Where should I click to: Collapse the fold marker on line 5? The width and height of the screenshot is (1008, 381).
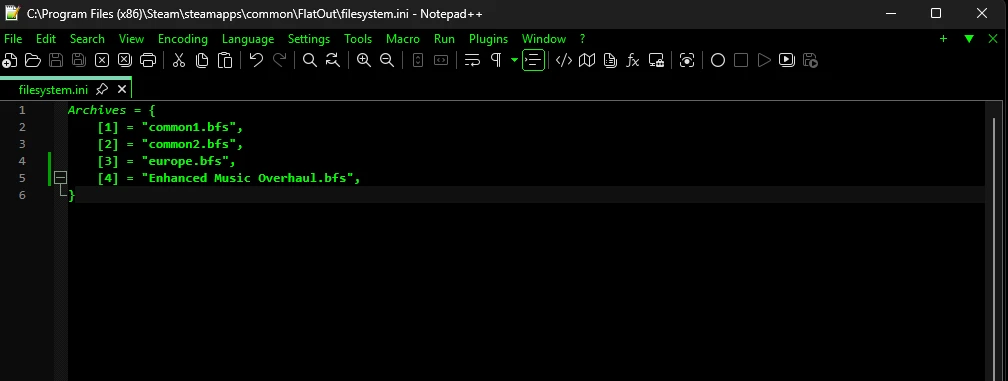click(x=60, y=178)
